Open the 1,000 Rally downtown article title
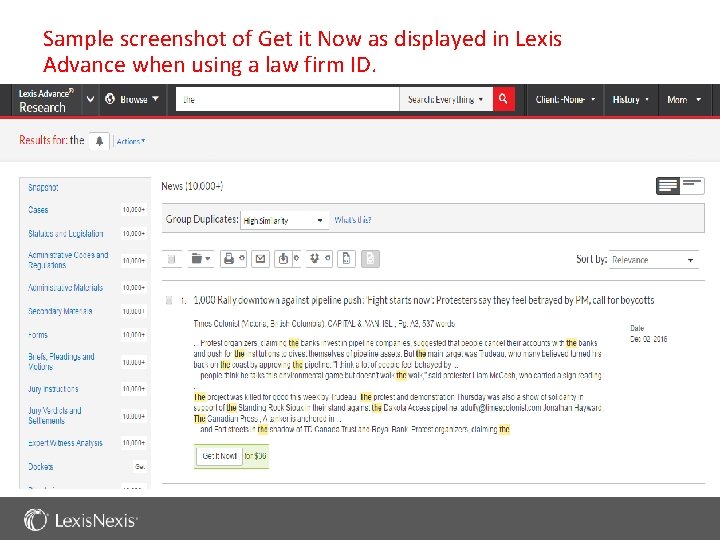720x540 pixels. click(423, 300)
